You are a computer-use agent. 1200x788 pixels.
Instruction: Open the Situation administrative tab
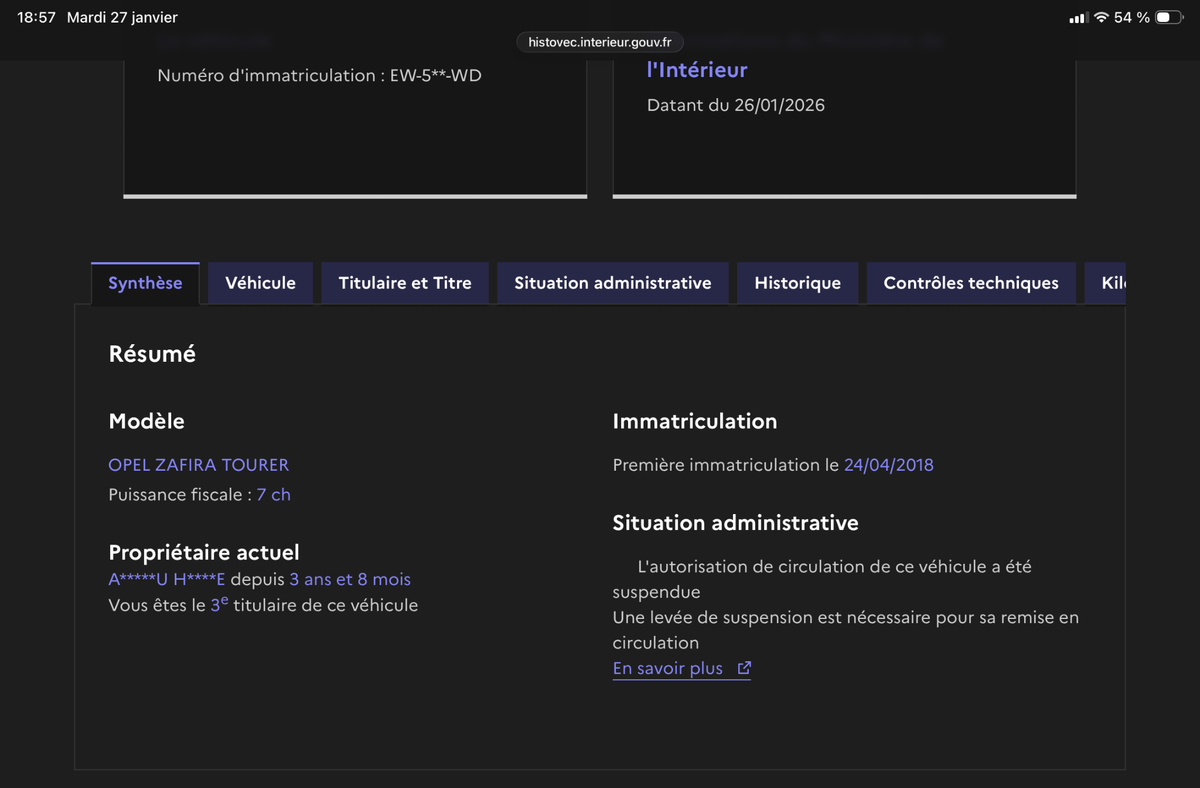click(613, 283)
